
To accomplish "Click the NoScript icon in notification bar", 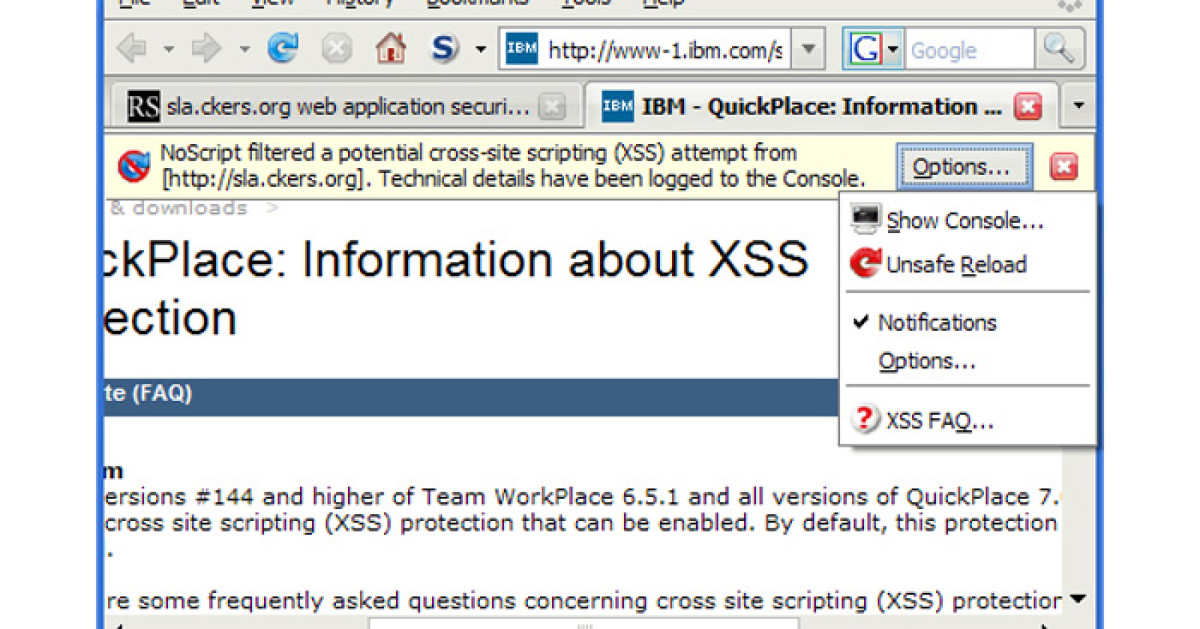I will [134, 167].
